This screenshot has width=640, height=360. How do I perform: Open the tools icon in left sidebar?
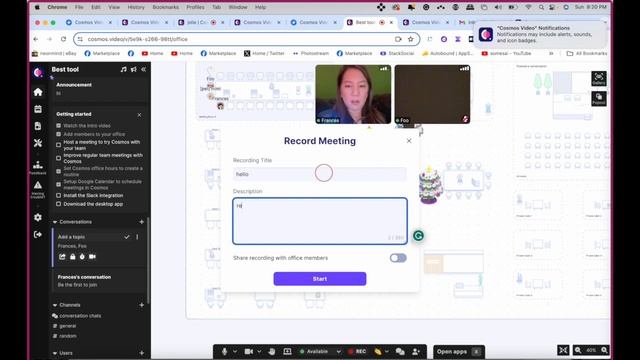(38, 143)
